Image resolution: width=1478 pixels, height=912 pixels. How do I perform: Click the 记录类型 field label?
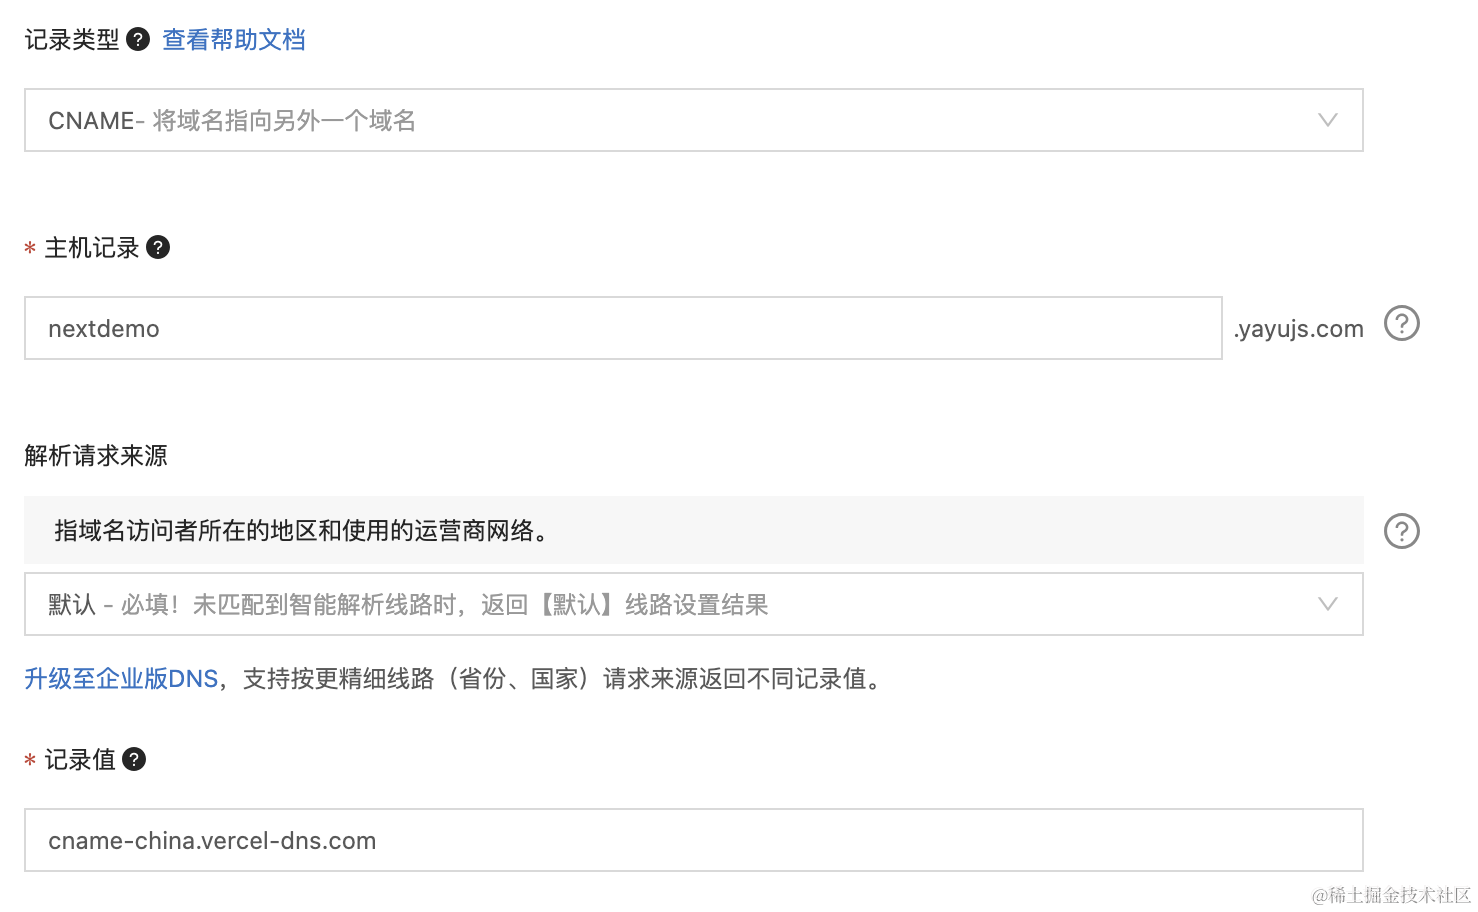tap(71, 40)
